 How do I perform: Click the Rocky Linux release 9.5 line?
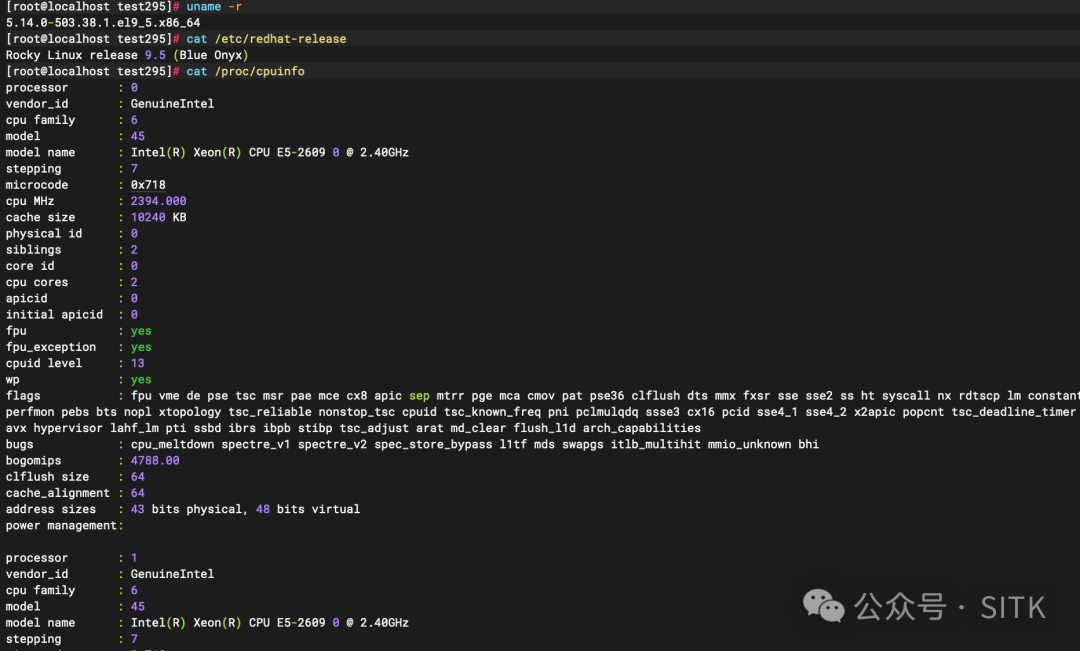point(127,55)
